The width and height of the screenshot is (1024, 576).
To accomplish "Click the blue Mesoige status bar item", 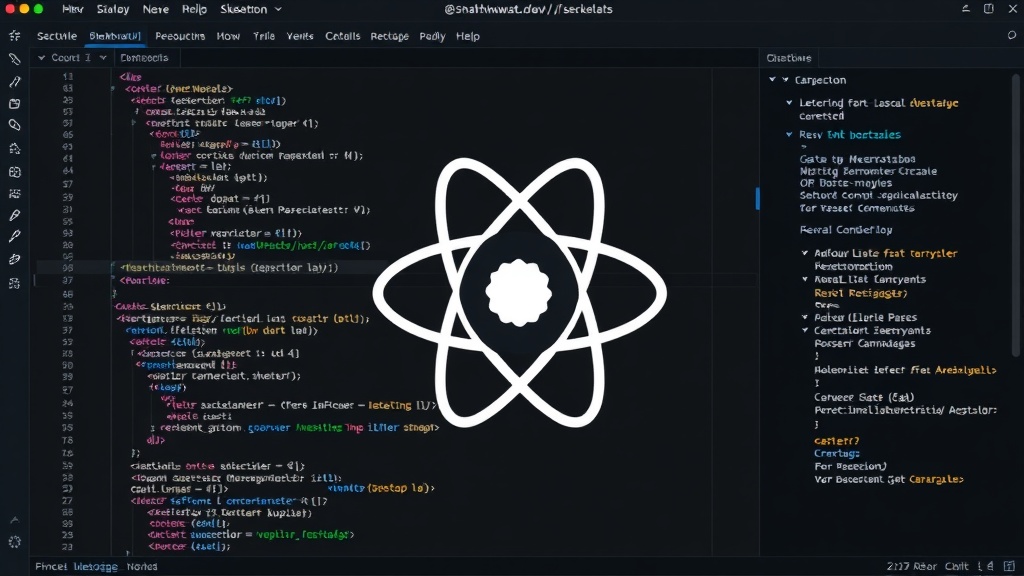I will (x=95, y=566).
